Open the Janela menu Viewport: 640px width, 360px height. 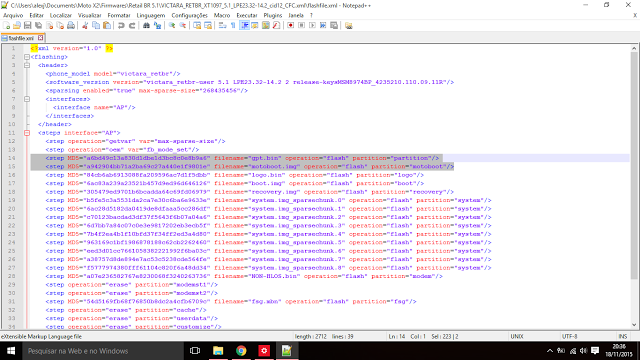pyautogui.click(x=296, y=16)
